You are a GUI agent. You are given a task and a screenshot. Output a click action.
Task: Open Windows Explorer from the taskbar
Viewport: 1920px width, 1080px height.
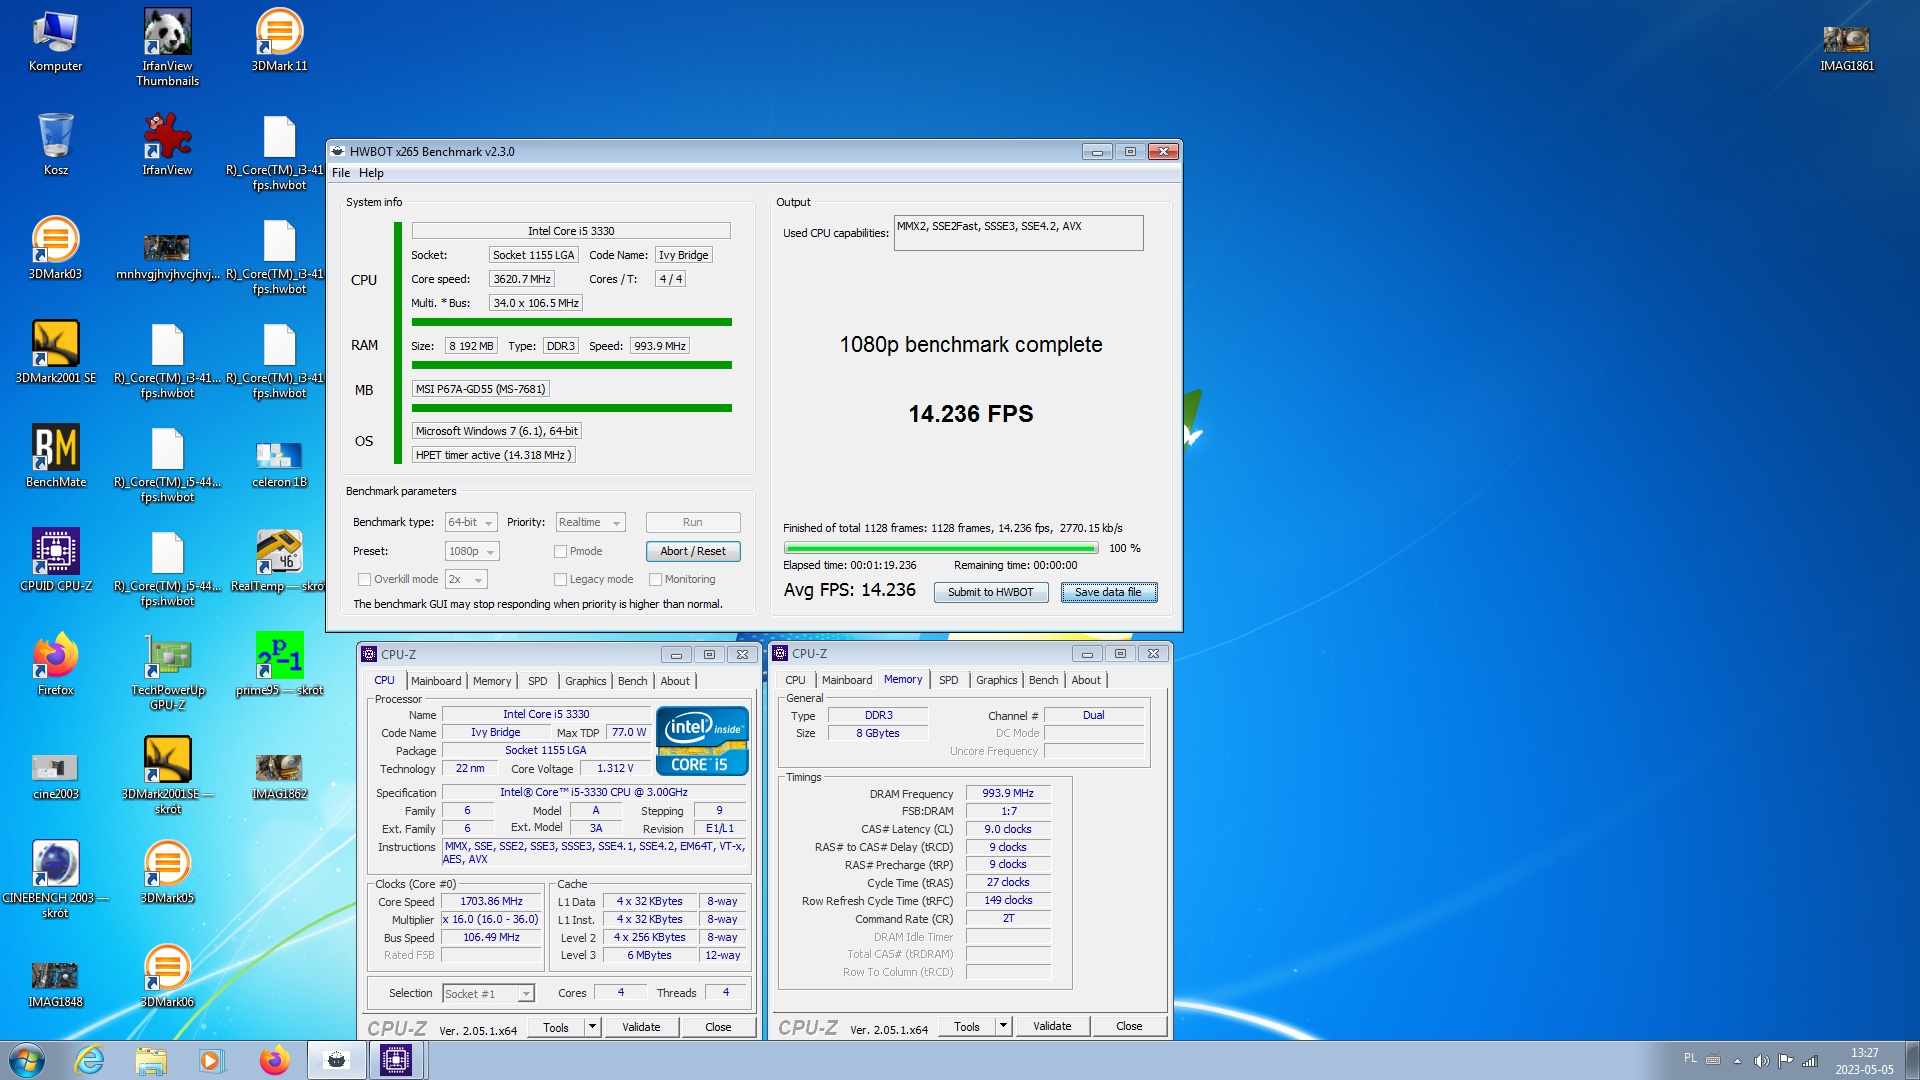[x=151, y=1060]
